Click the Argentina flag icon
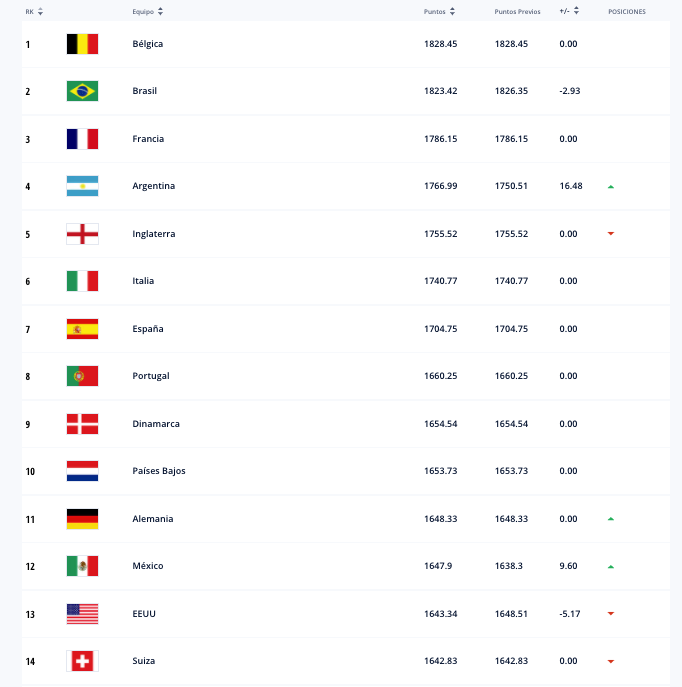Screen dimensions: 682x687 click(x=82, y=186)
